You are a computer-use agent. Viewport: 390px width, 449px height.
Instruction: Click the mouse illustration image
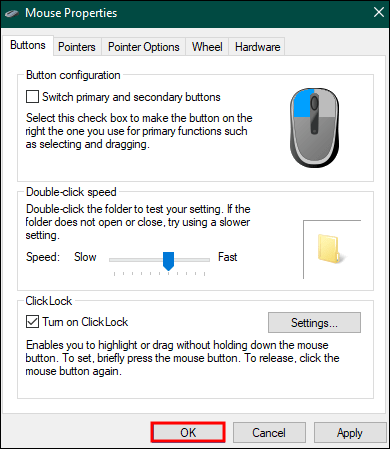[x=315, y=128]
